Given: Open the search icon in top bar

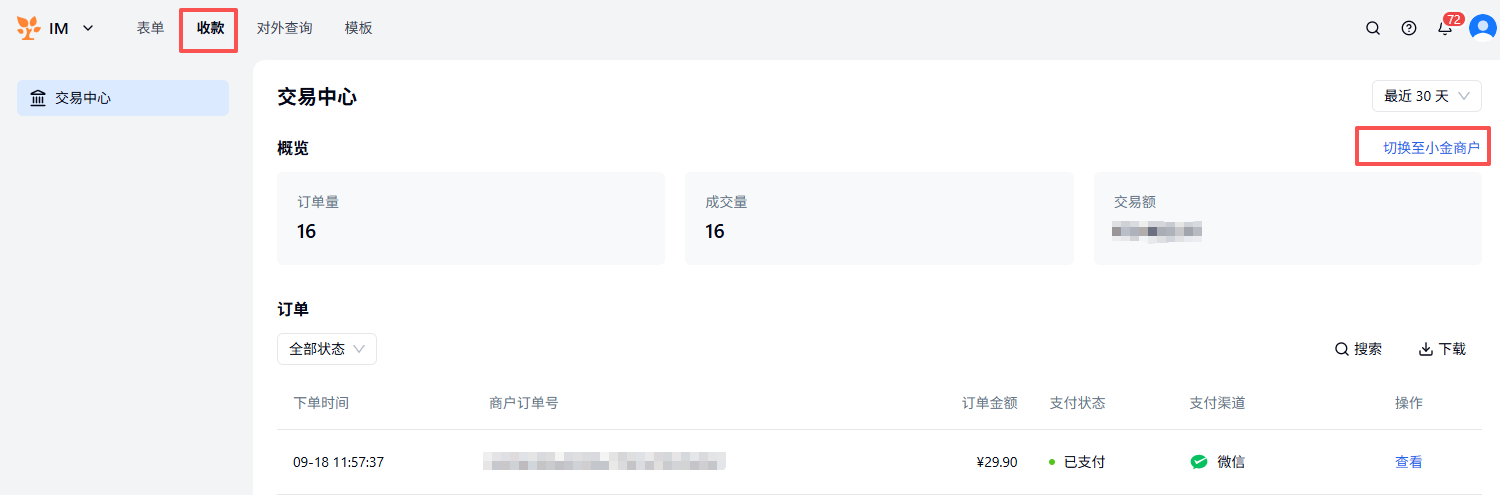Looking at the screenshot, I should tap(1373, 28).
